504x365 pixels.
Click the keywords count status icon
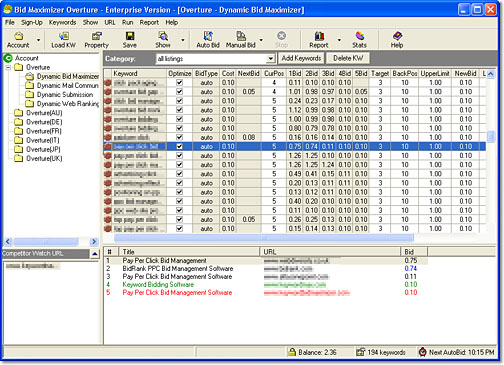click(360, 352)
